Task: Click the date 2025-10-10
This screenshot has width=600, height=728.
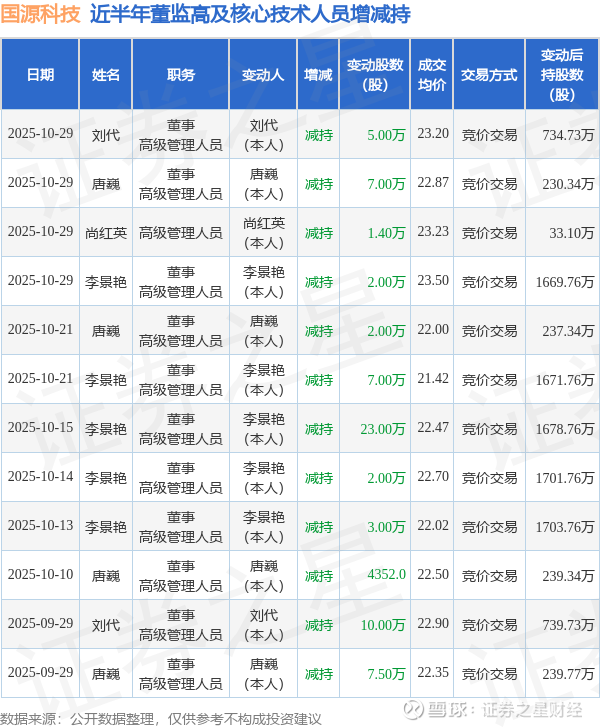Action: [40, 574]
